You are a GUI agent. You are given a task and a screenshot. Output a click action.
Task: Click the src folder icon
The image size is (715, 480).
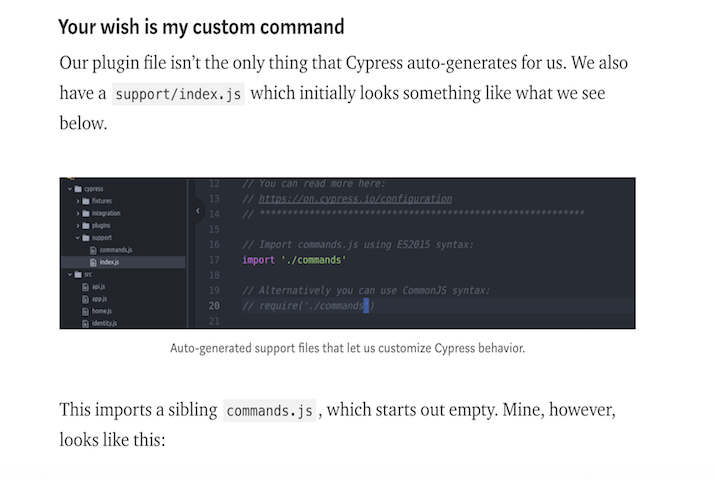coord(77,274)
